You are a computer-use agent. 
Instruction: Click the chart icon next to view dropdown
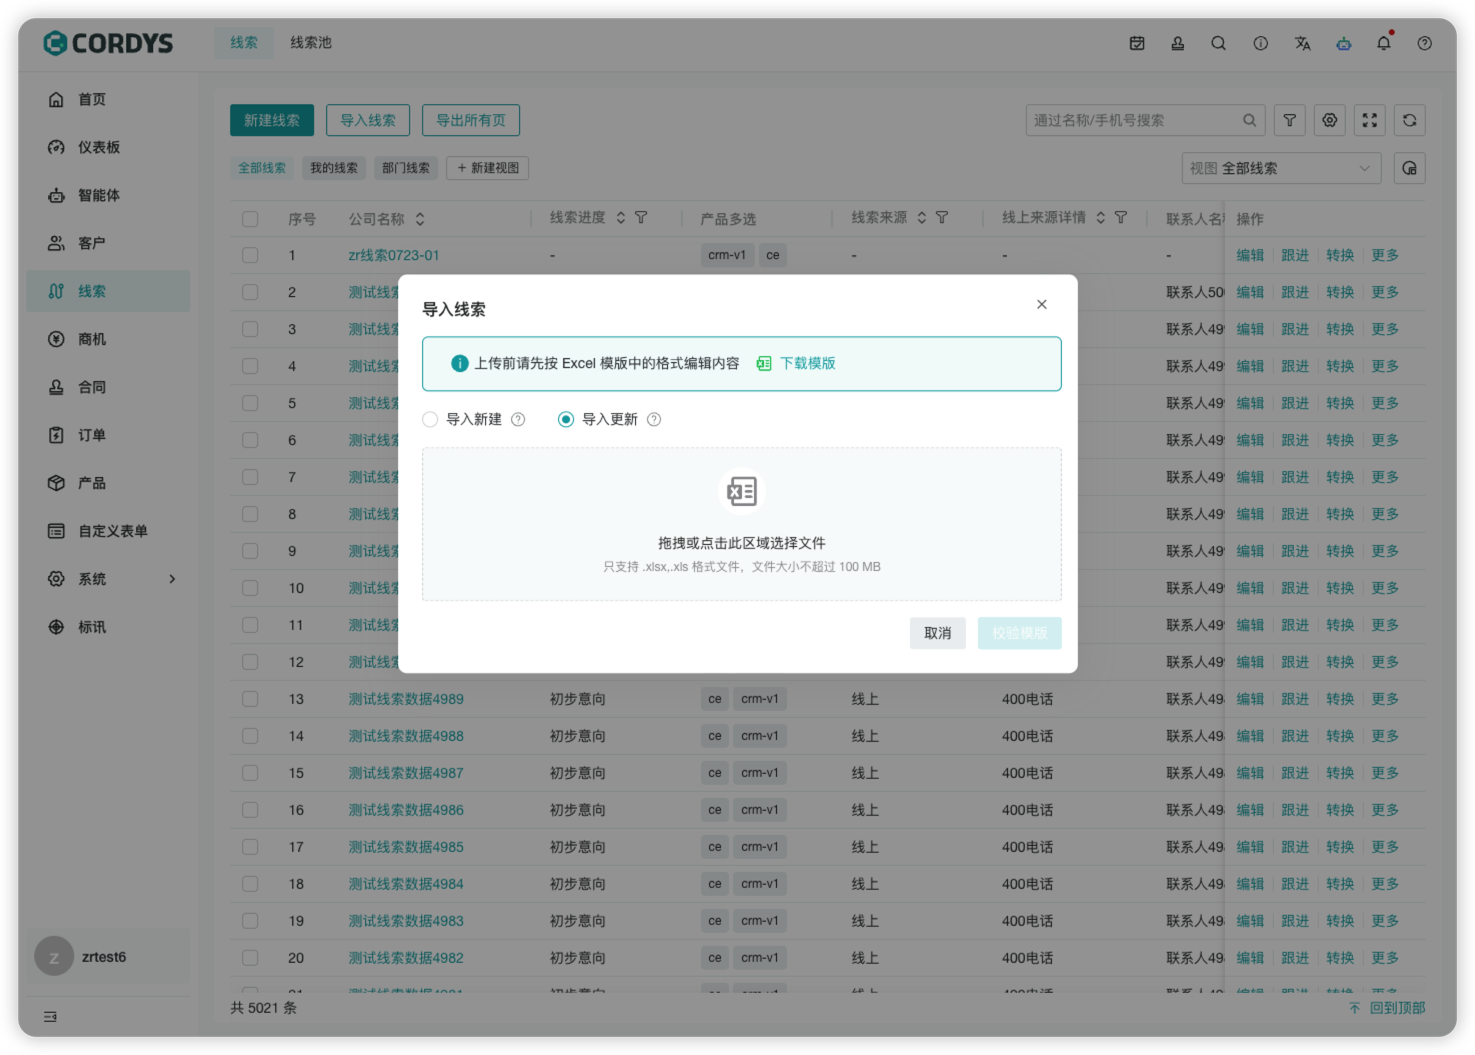(x=1410, y=168)
